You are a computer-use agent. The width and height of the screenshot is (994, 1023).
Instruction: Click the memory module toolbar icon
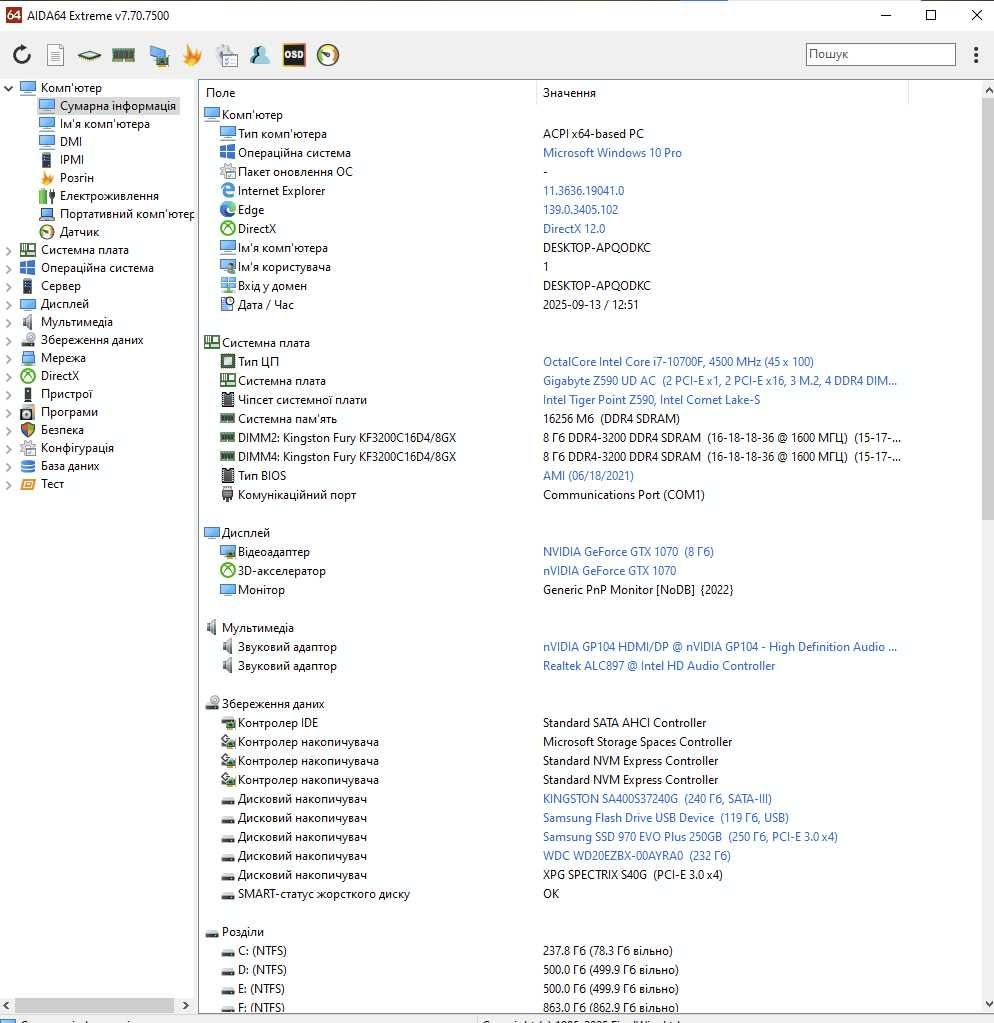click(x=123, y=55)
